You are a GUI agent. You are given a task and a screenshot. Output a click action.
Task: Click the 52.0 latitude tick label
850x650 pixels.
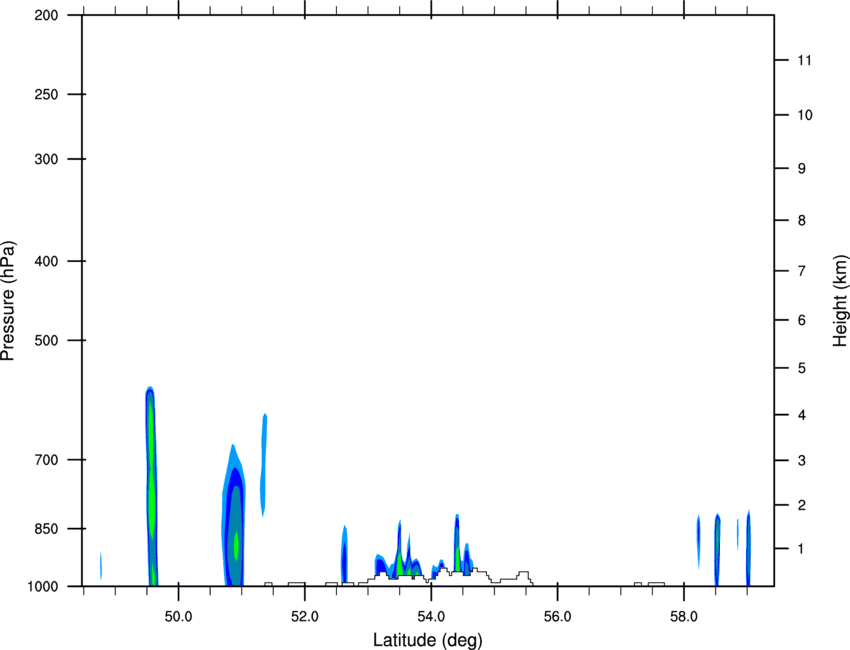click(305, 617)
